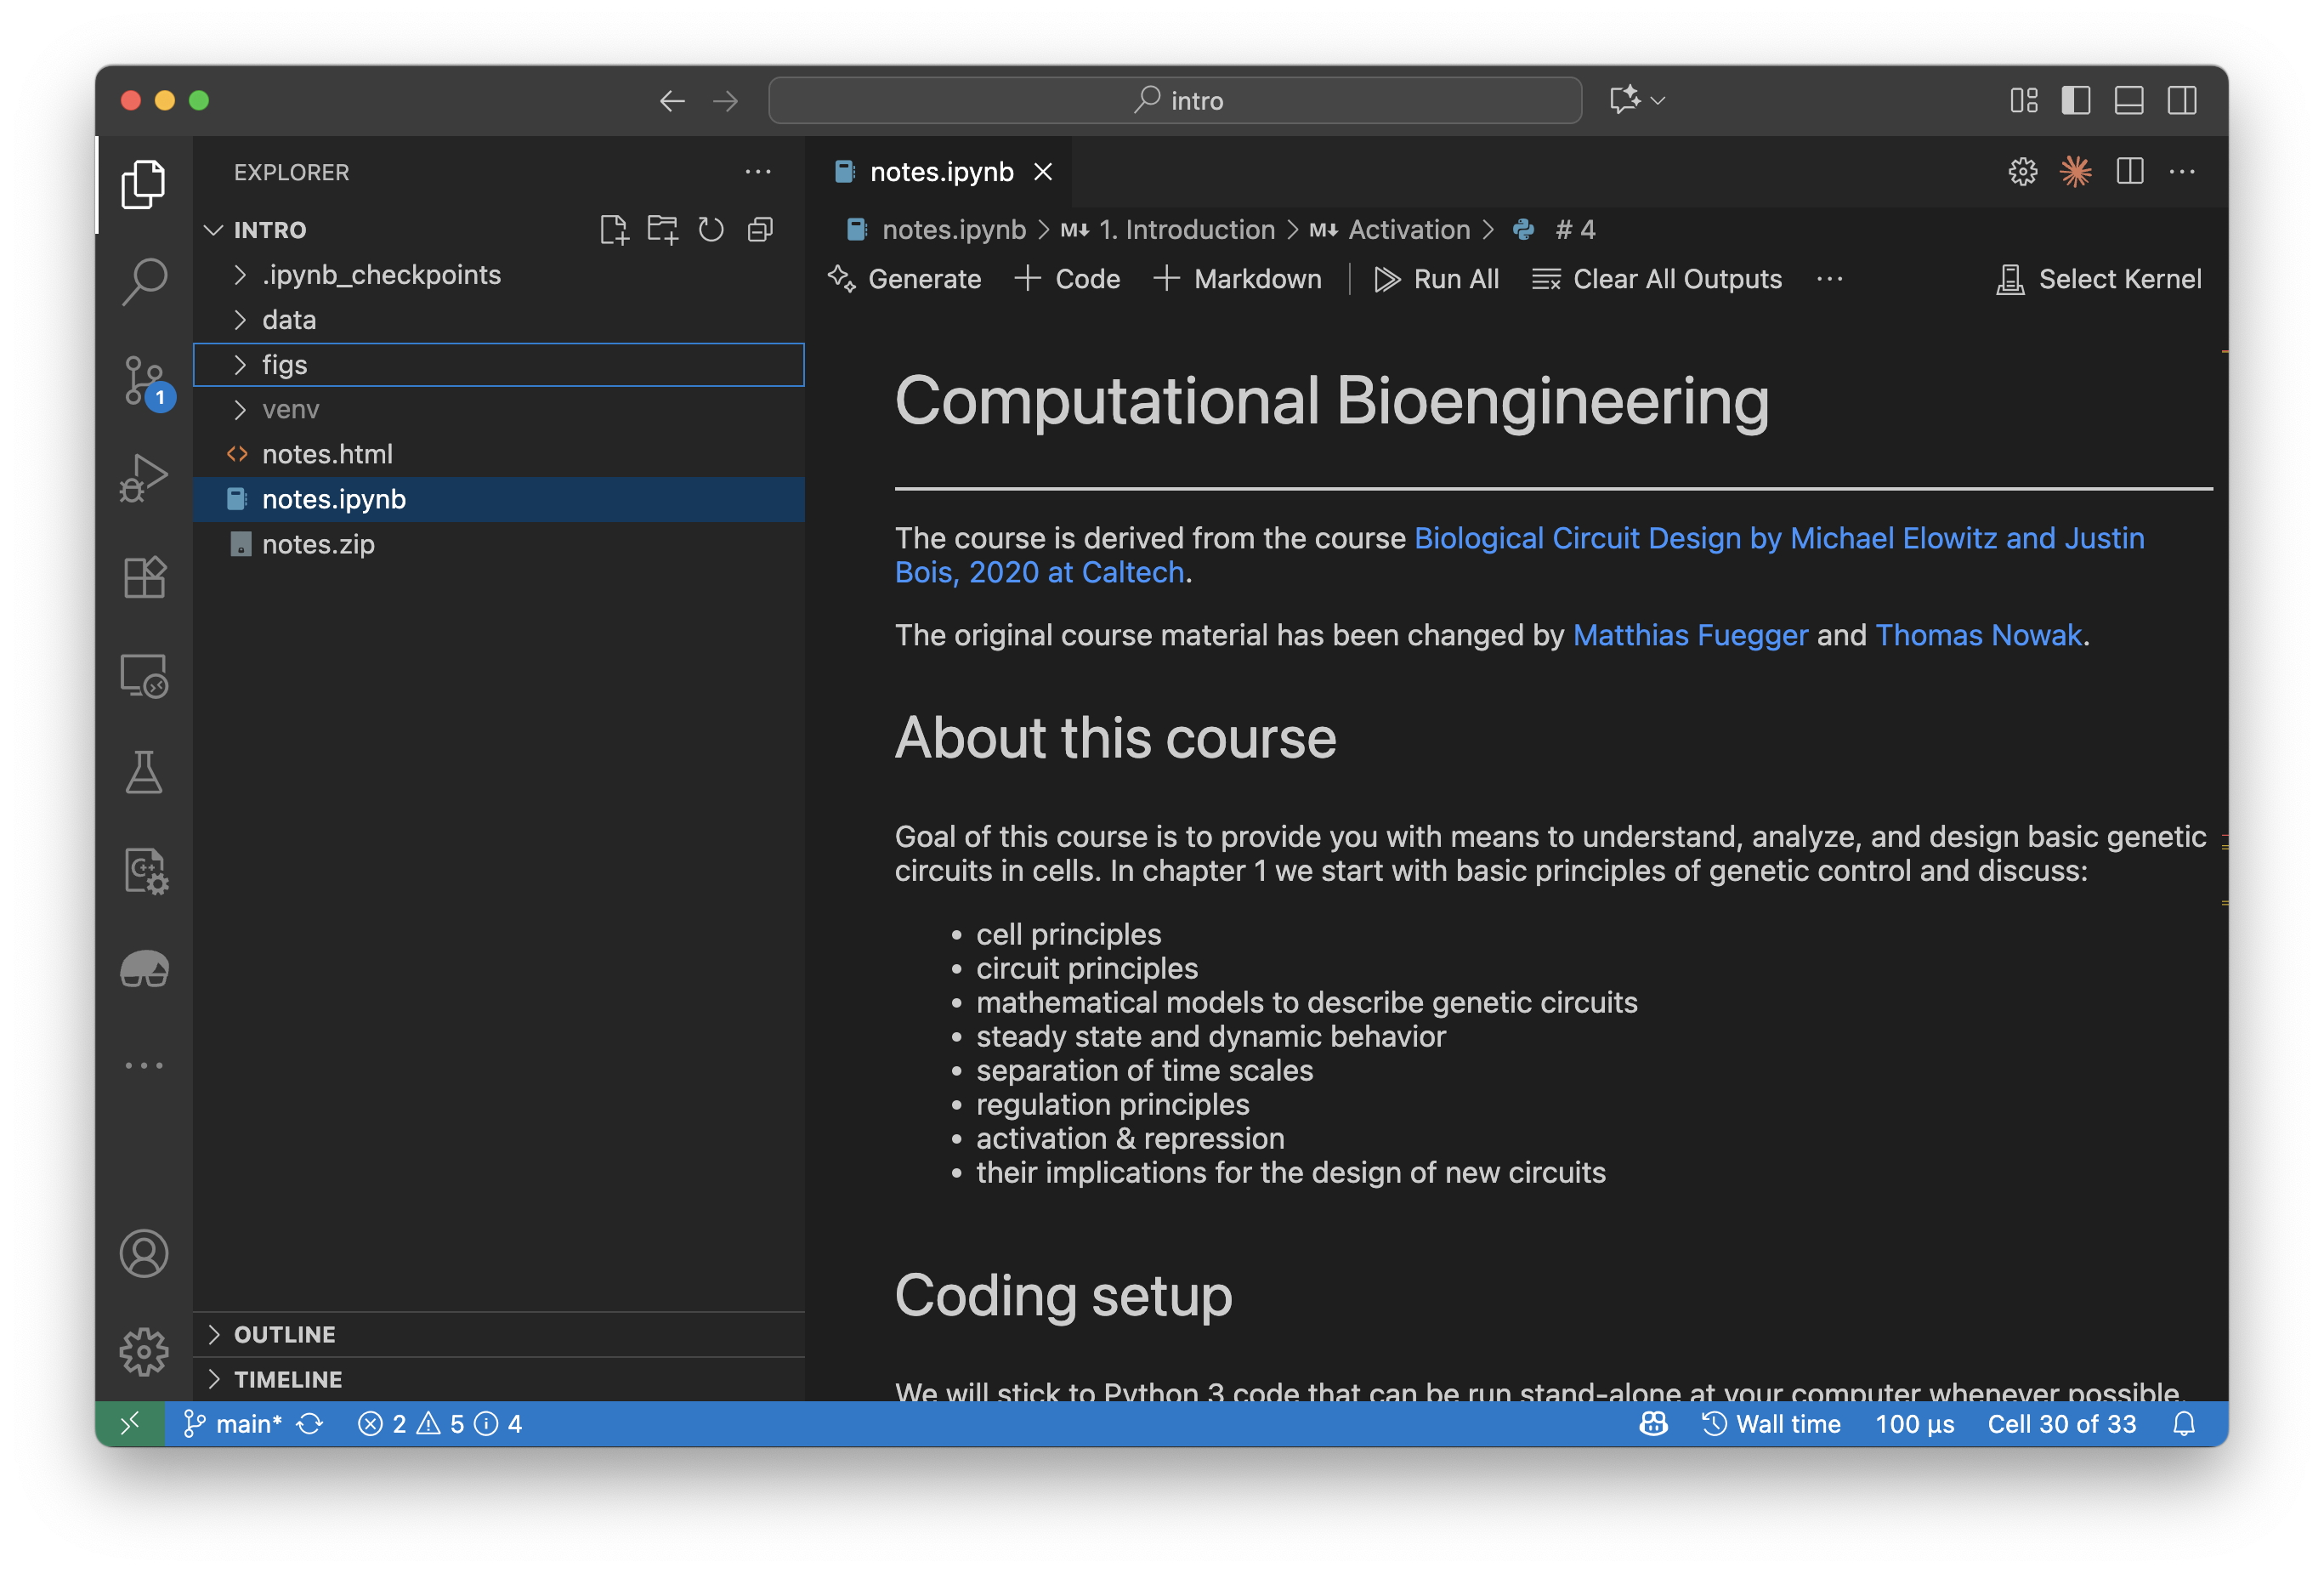This screenshot has width=2324, height=1573.
Task: Create a new file in Explorer
Action: click(x=615, y=229)
